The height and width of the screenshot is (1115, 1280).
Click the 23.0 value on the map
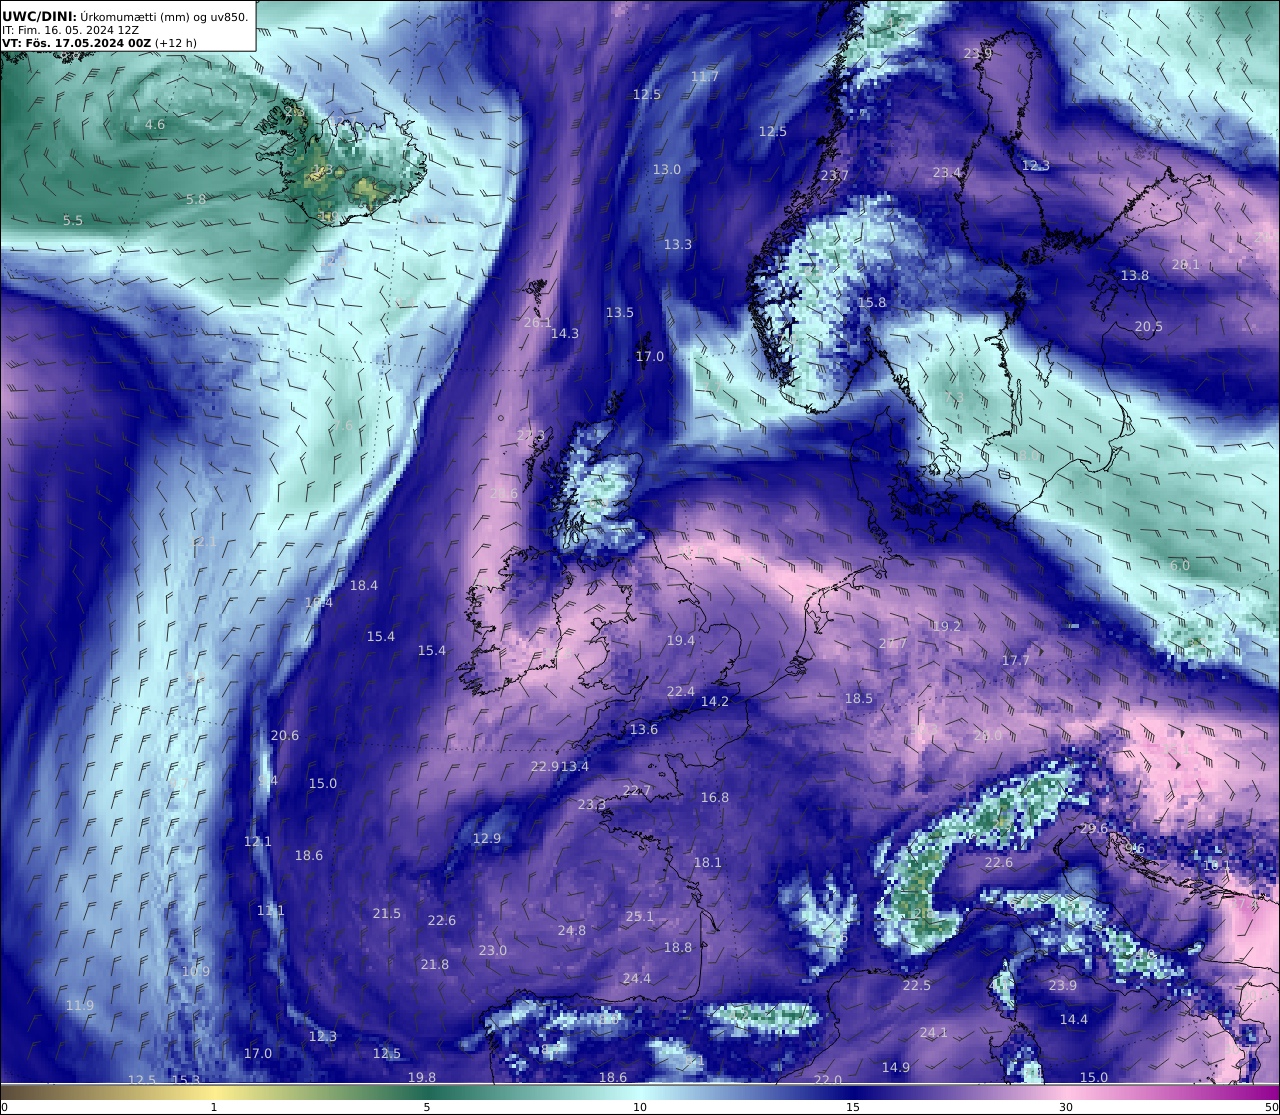coord(493,951)
